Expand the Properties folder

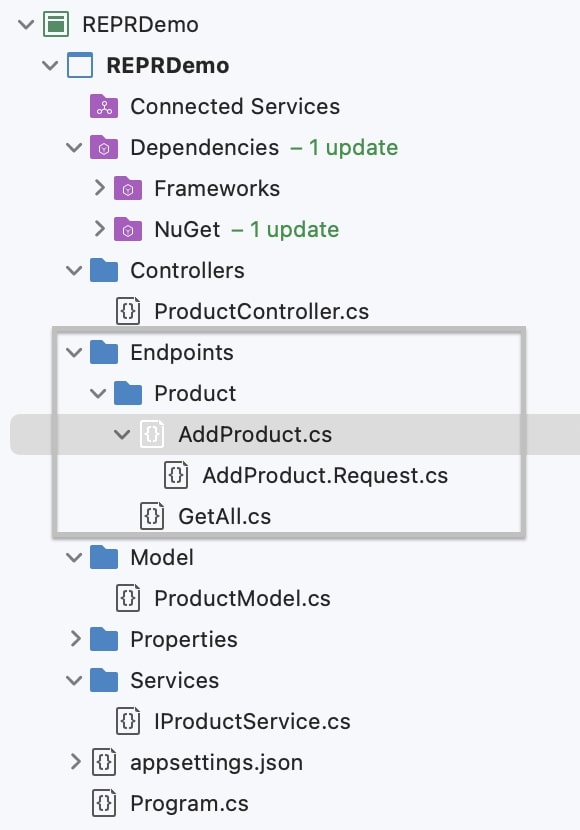click(x=75, y=639)
